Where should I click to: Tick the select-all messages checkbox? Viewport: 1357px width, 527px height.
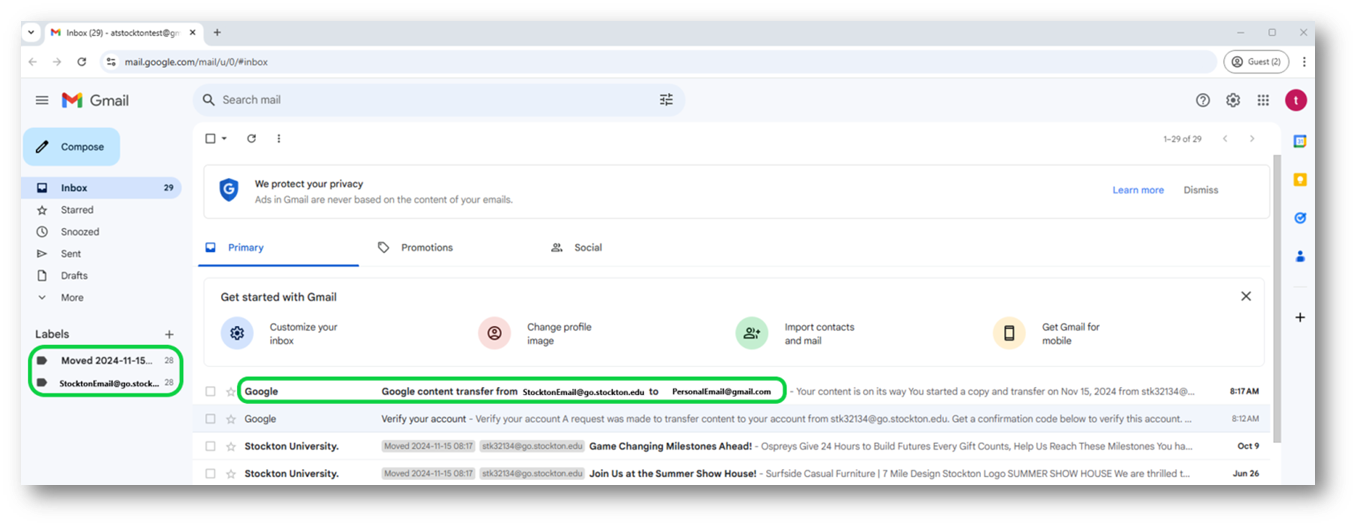coord(210,139)
